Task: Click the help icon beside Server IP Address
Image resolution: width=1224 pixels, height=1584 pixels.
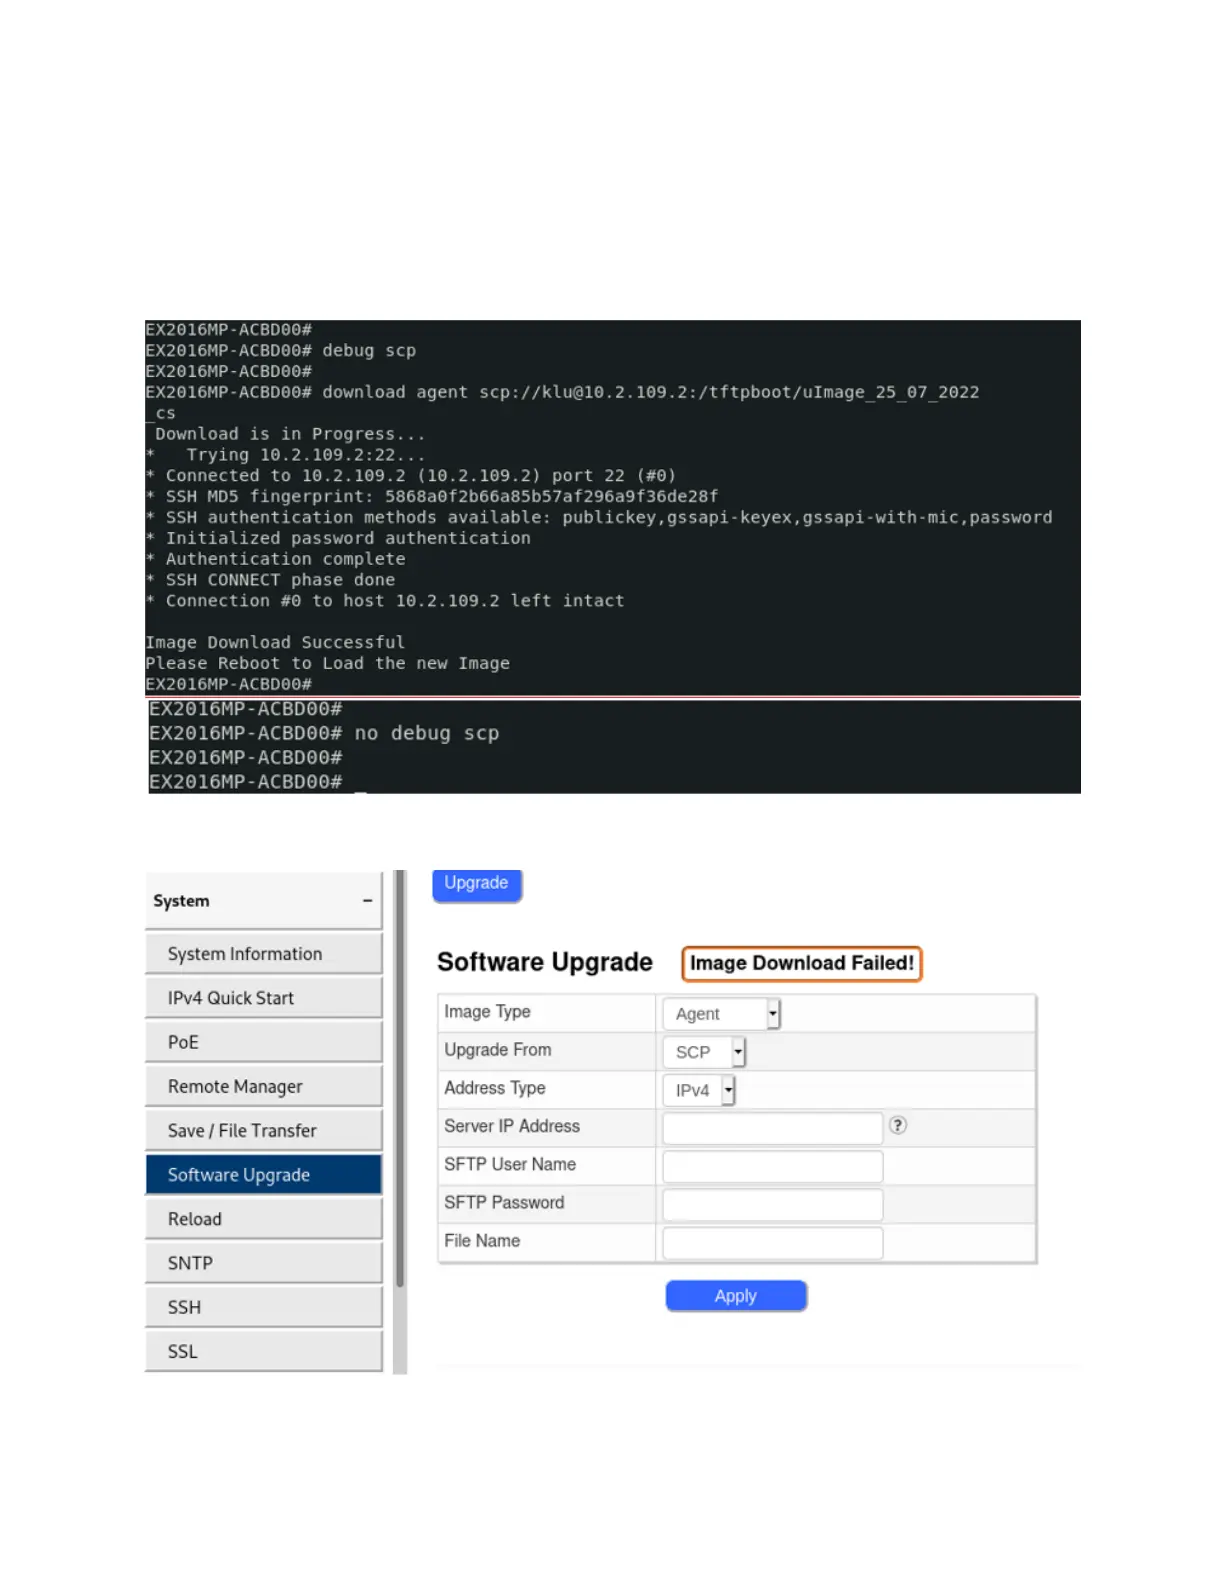Action: click(898, 1125)
